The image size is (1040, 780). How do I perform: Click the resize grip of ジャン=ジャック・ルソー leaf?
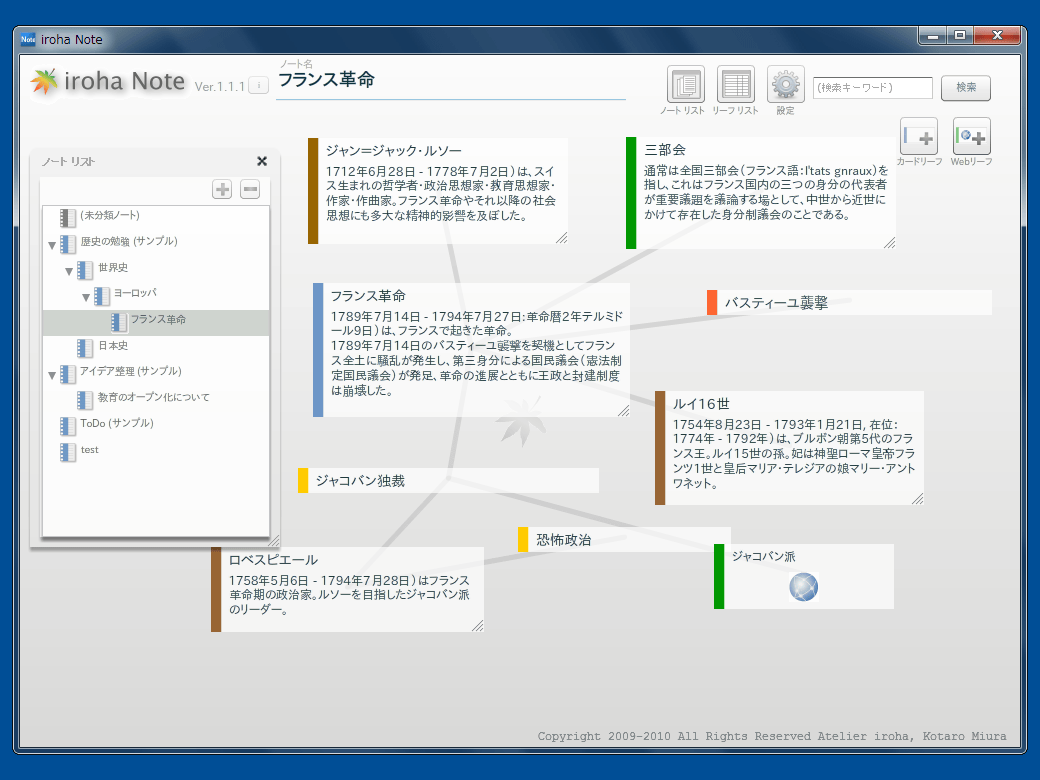(562, 238)
